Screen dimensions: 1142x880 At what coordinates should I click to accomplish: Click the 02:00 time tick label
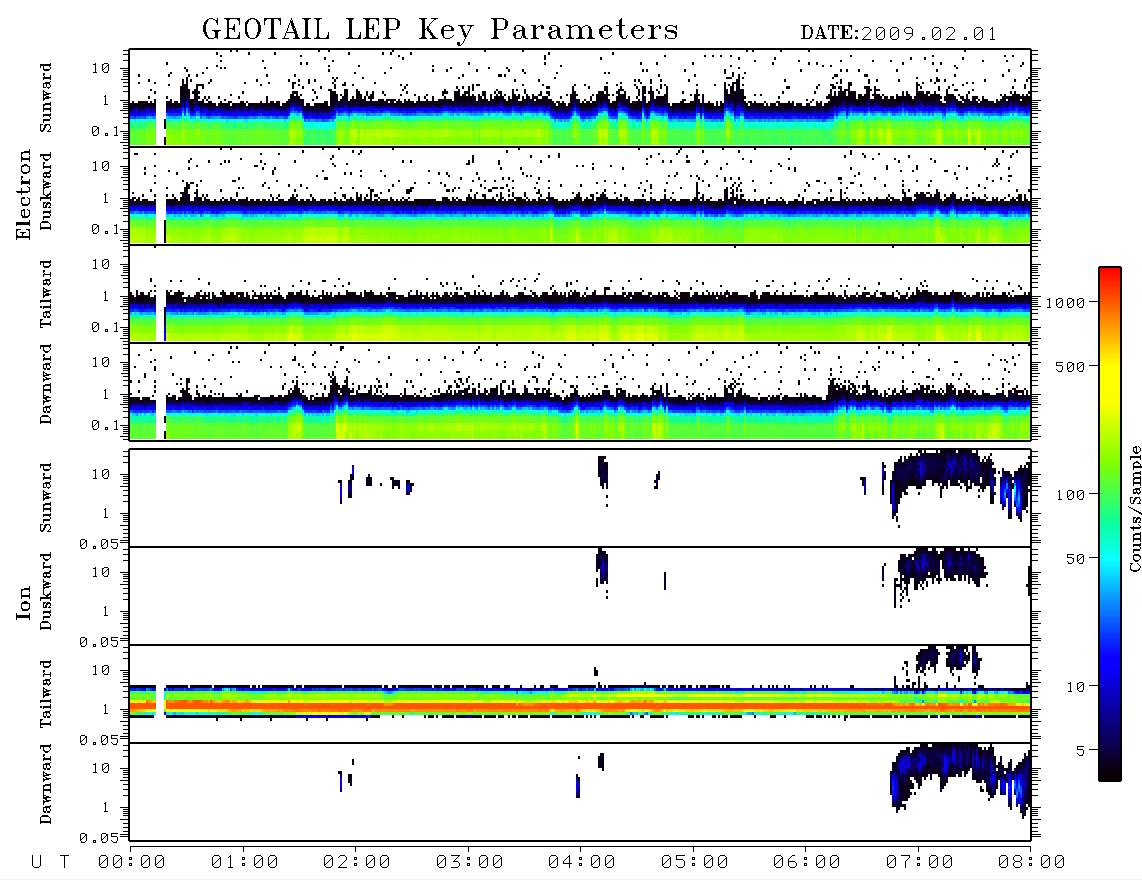pyautogui.click(x=357, y=863)
